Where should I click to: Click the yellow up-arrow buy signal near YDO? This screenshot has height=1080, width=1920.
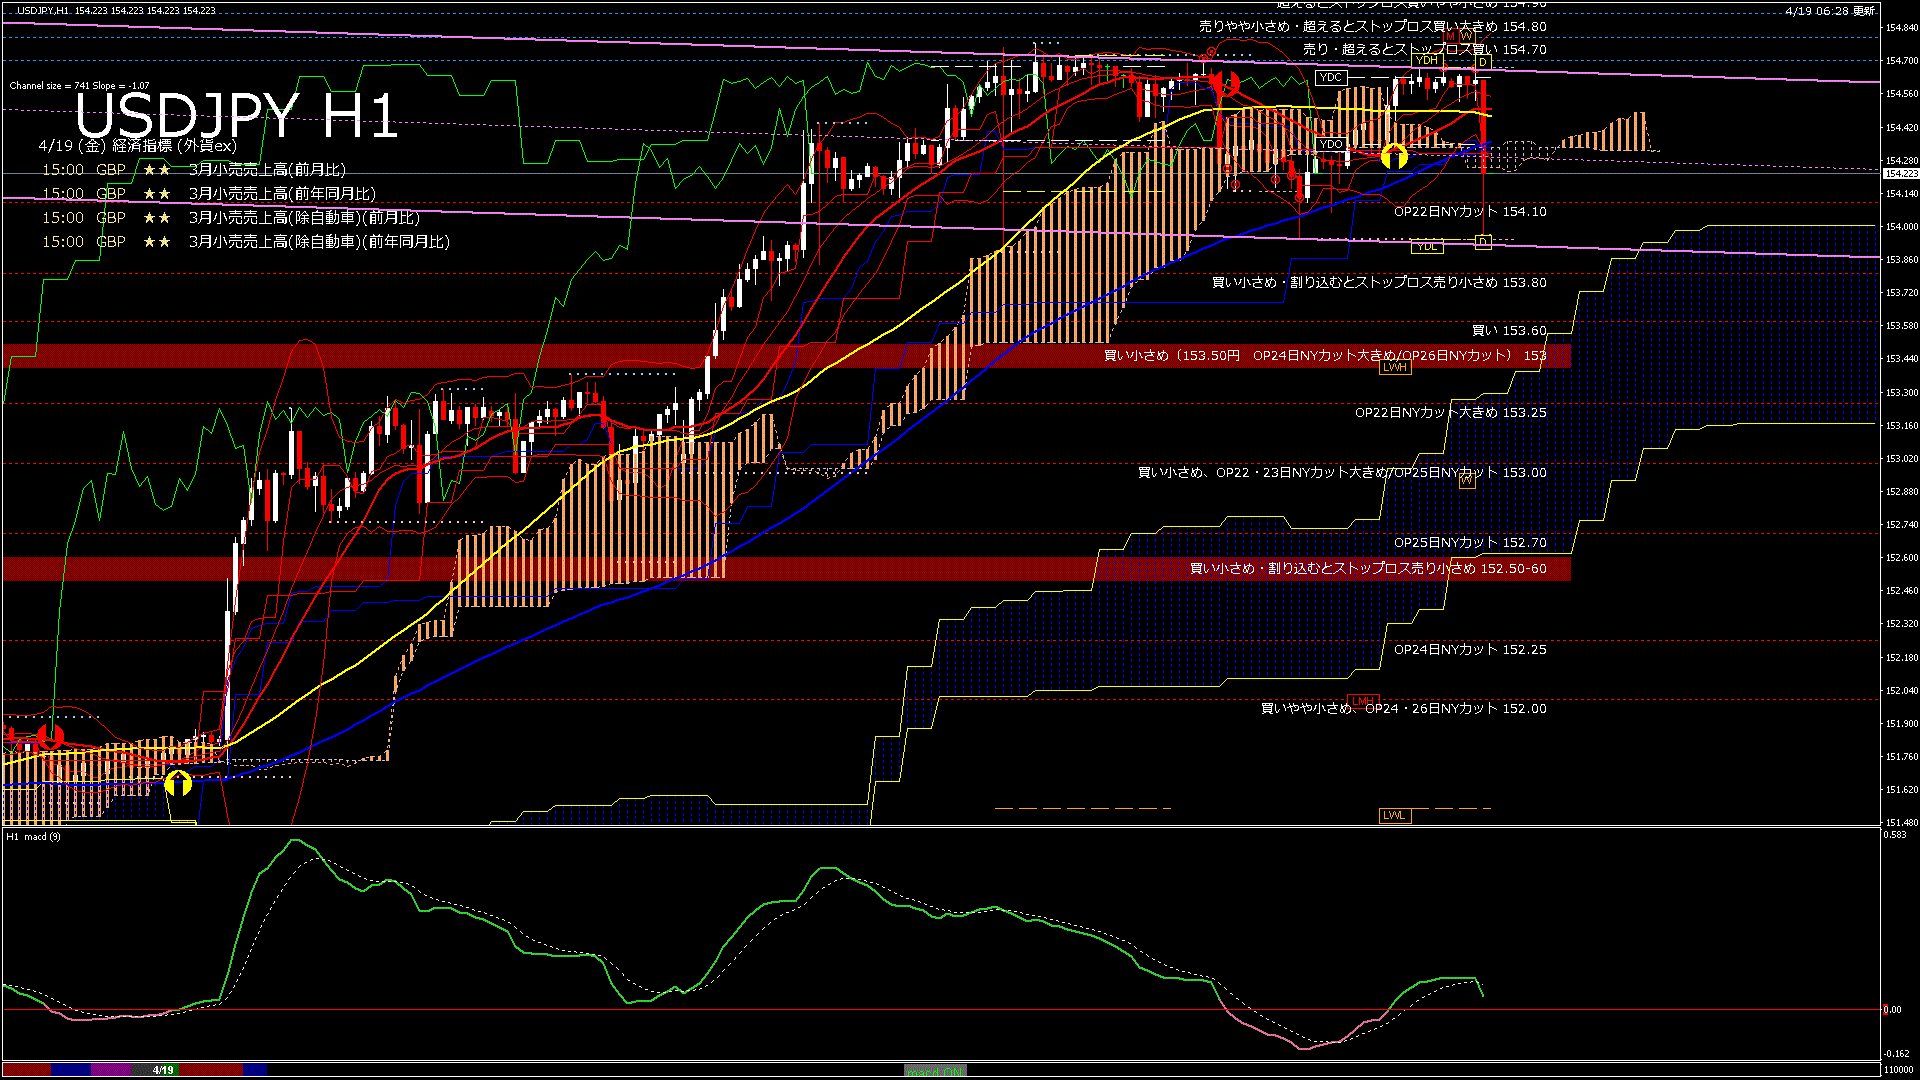pos(1394,157)
